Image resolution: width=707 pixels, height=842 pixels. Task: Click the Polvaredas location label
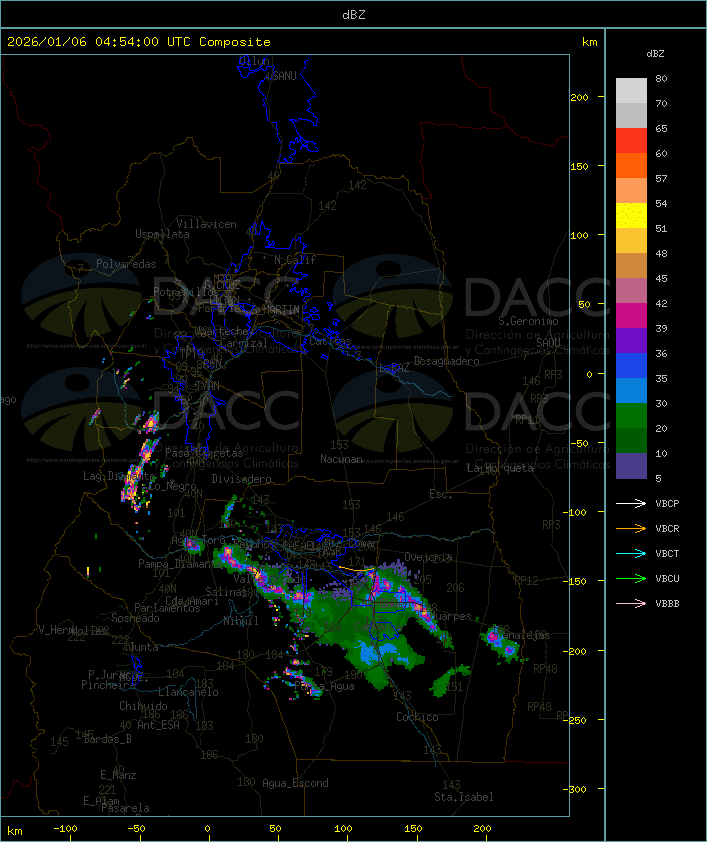[126, 264]
